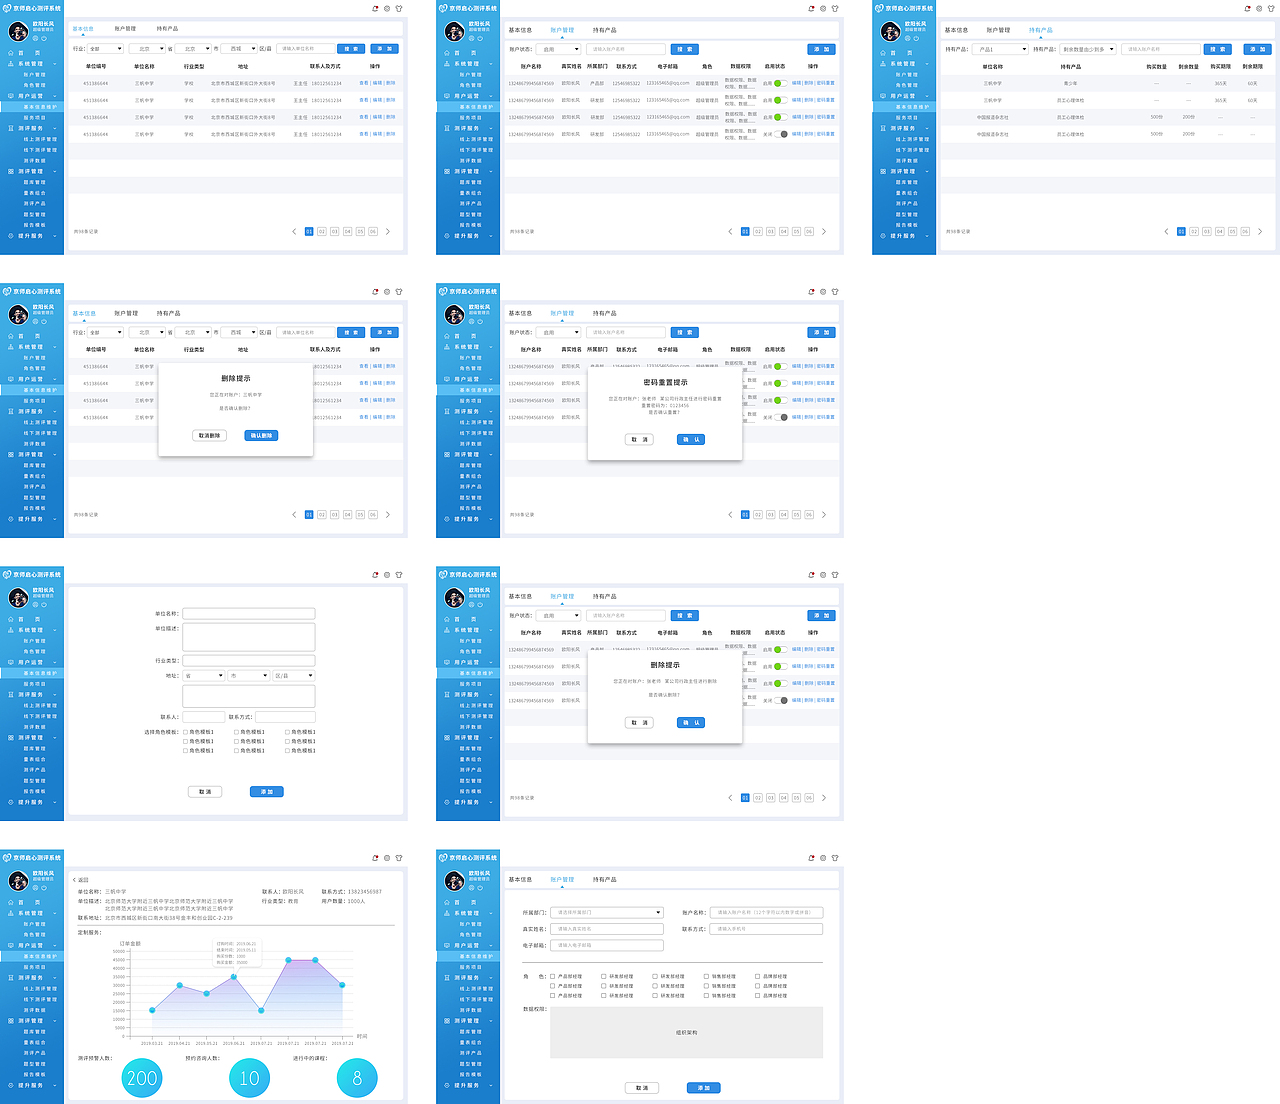The height and width of the screenshot is (1104, 1280).
Task: Open the 所属部门 dropdown in the add-account form
Action: tap(607, 912)
